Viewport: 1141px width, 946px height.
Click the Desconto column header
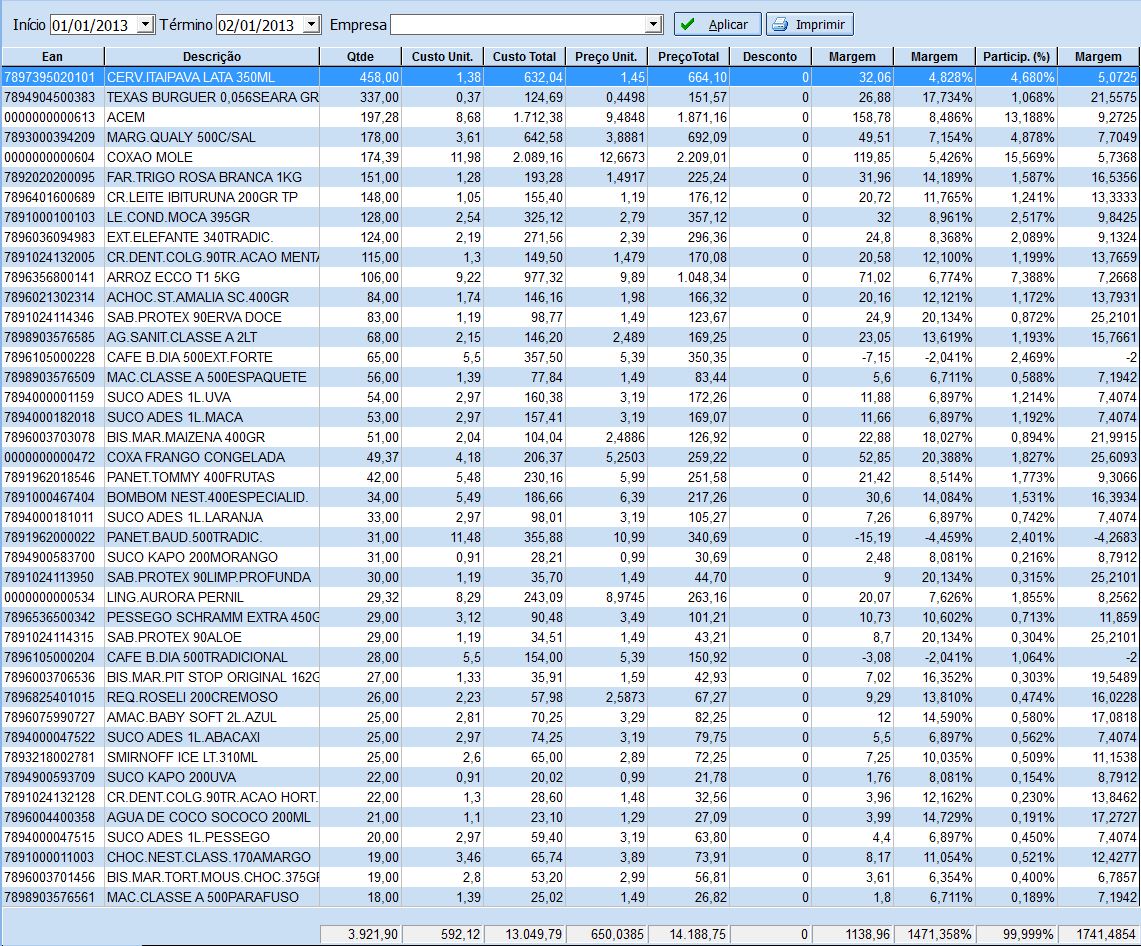tap(770, 56)
